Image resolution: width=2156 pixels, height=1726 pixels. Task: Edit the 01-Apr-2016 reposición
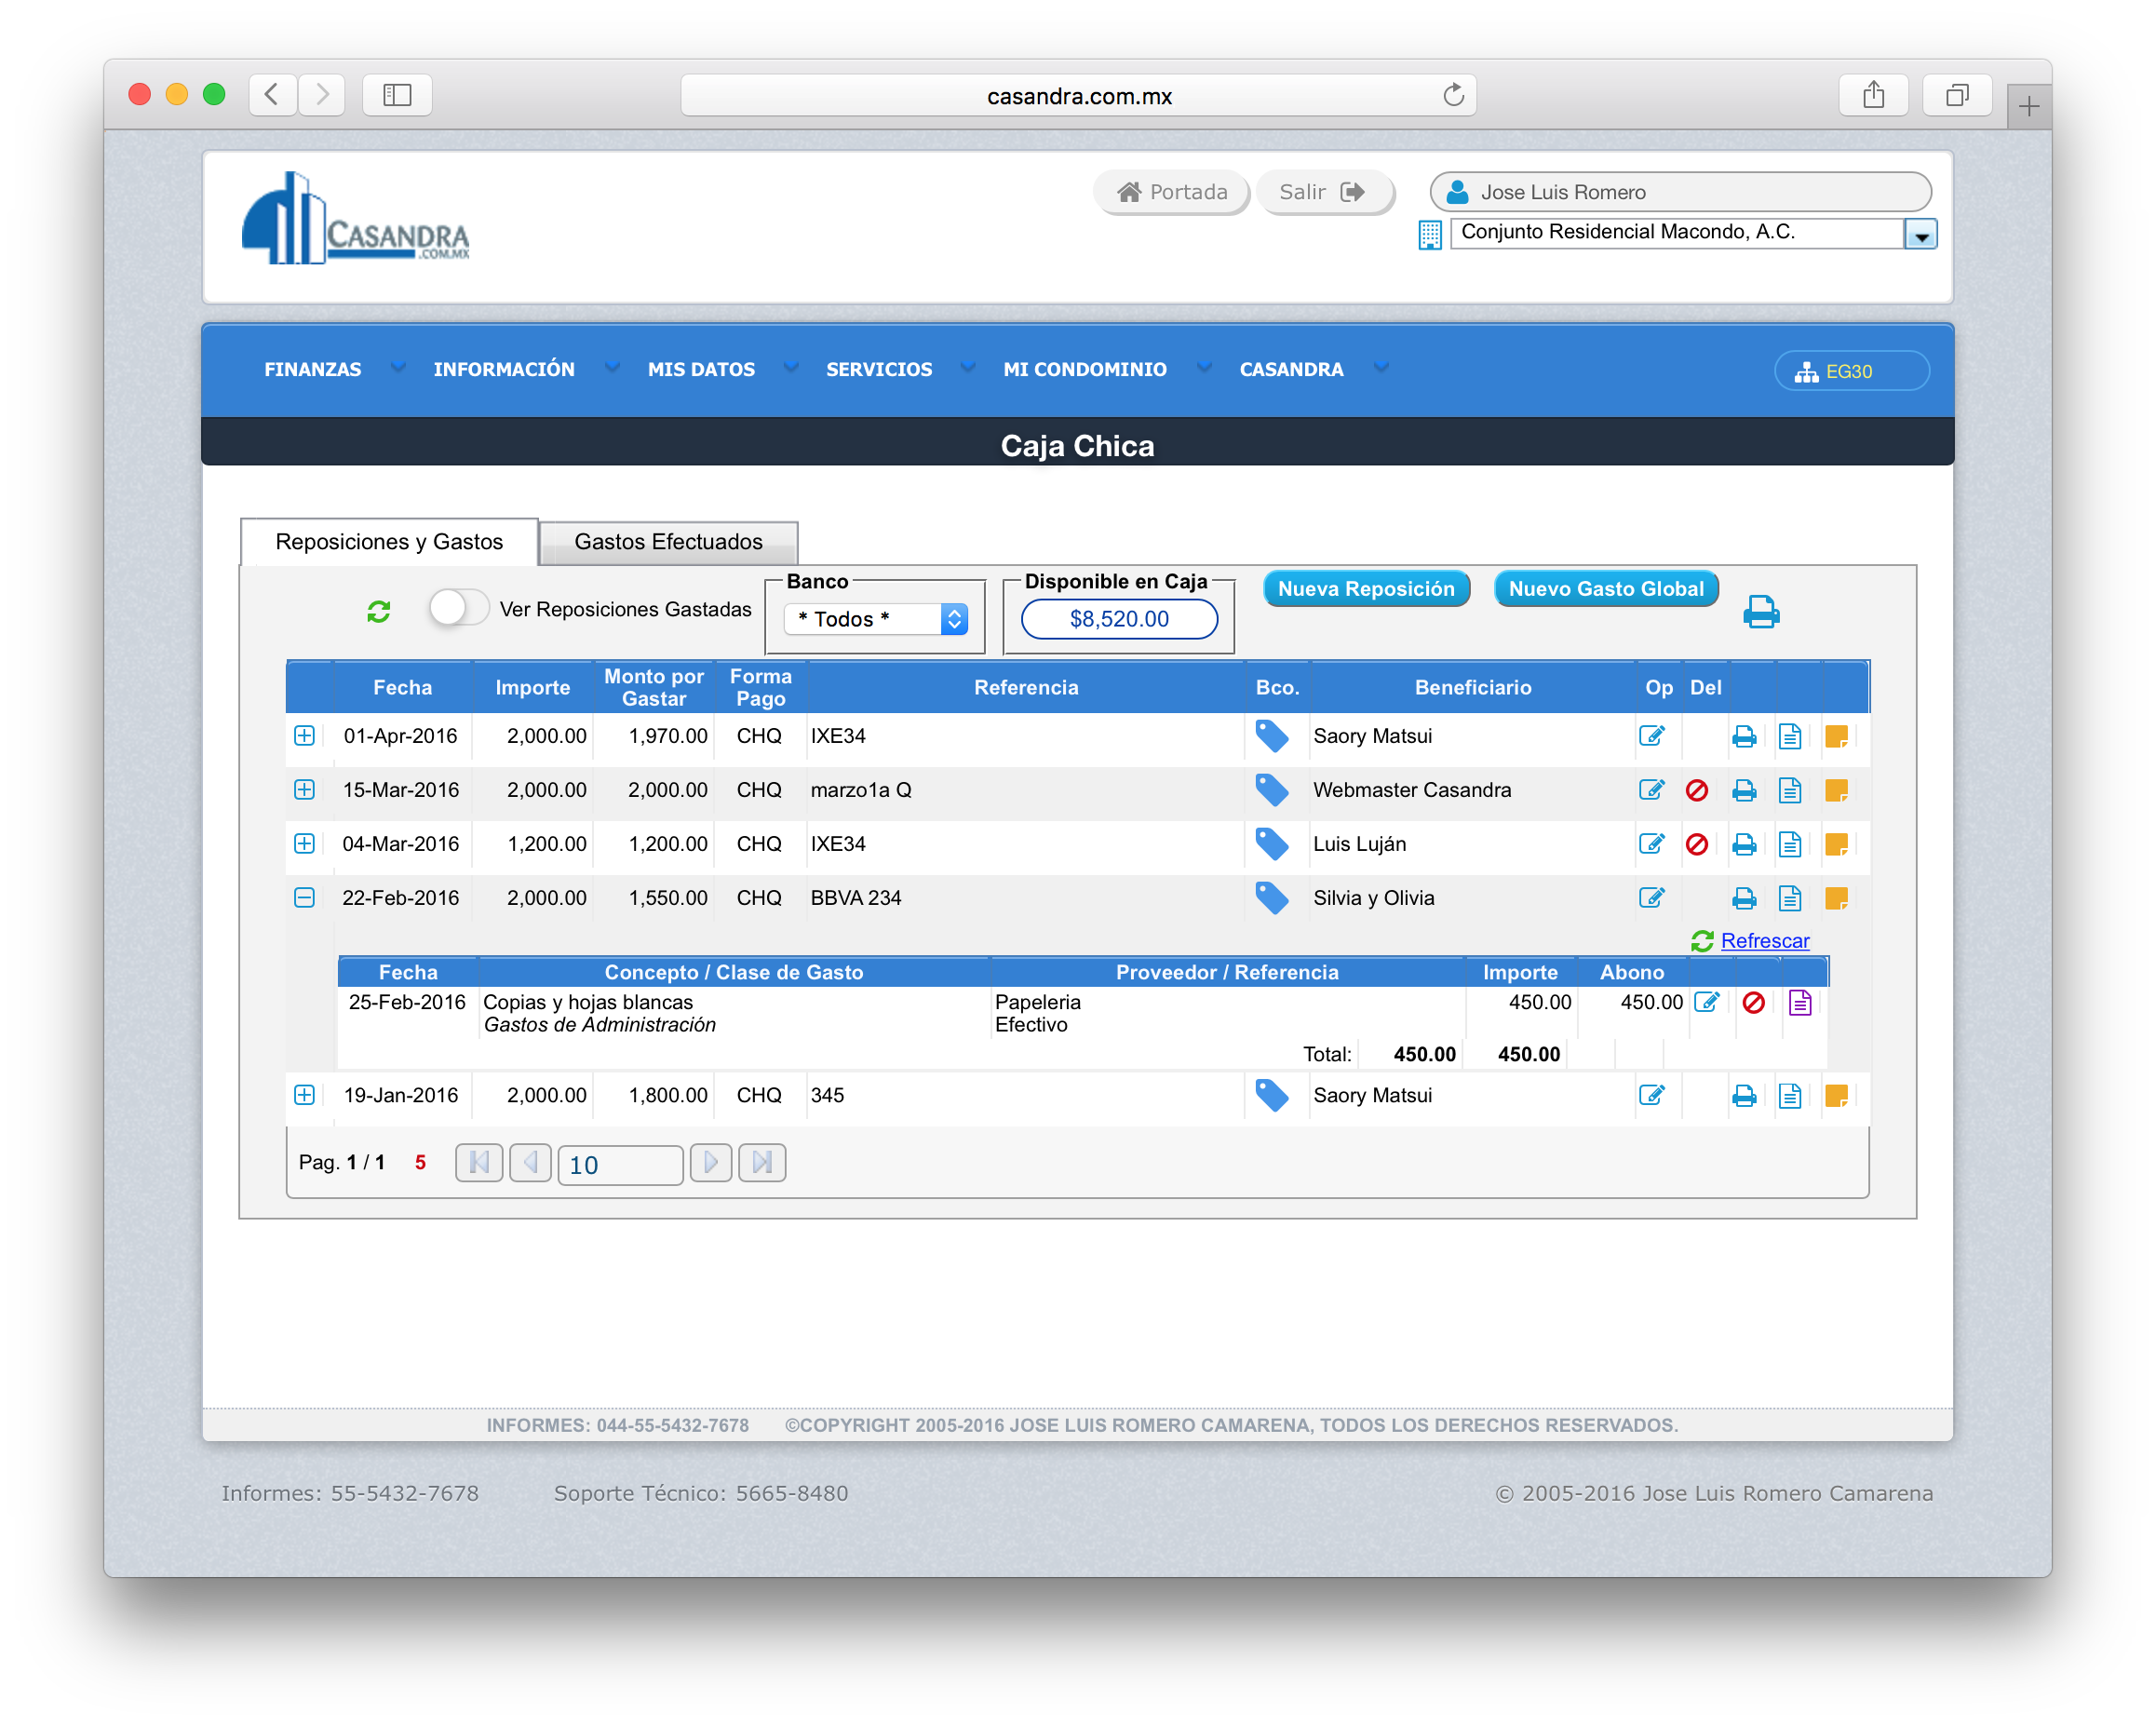pyautogui.click(x=1652, y=736)
